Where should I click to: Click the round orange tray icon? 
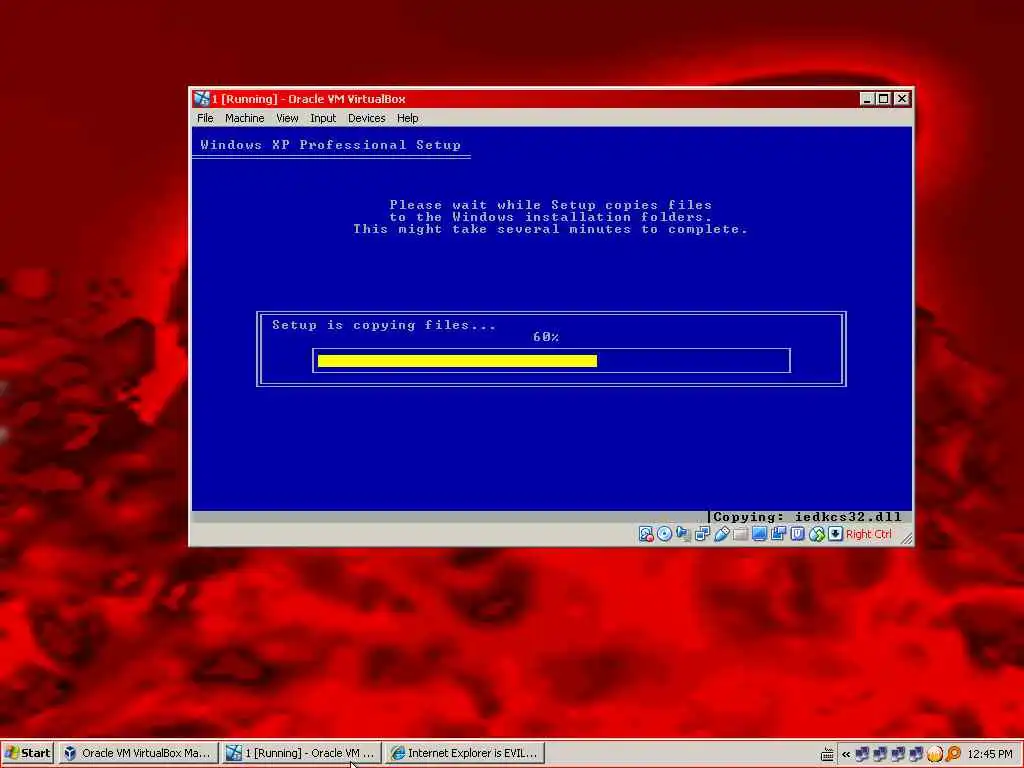[x=935, y=754]
